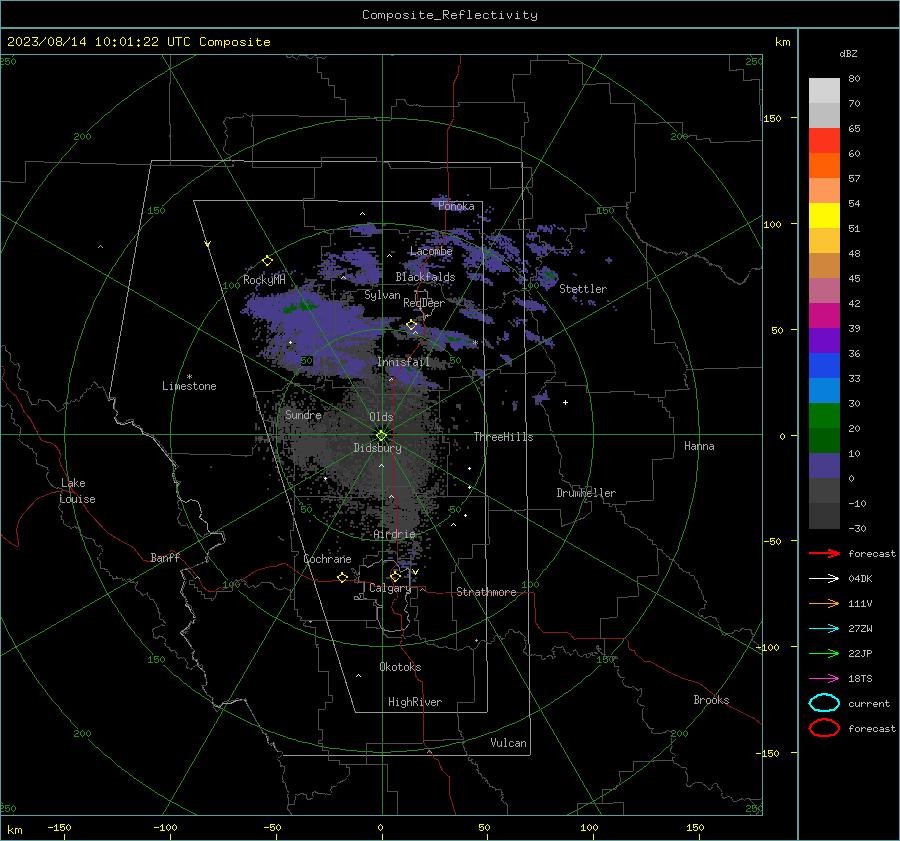Click the Banff label
This screenshot has height=841, width=900.
pyautogui.click(x=165, y=557)
